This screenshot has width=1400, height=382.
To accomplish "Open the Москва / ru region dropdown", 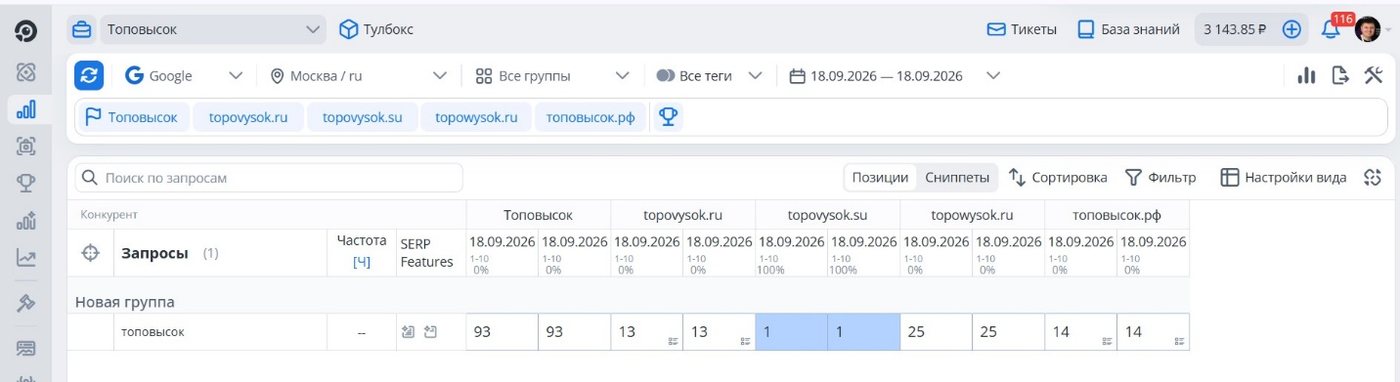I will (359, 75).
